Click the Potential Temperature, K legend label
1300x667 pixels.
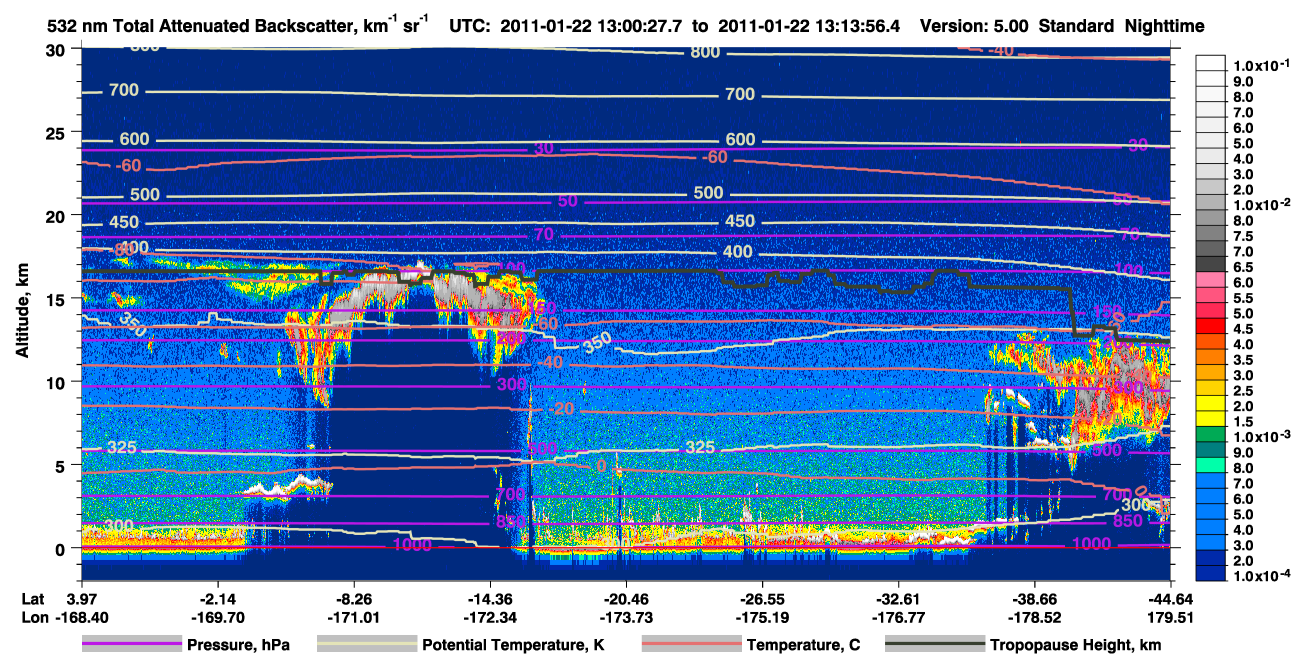point(513,645)
